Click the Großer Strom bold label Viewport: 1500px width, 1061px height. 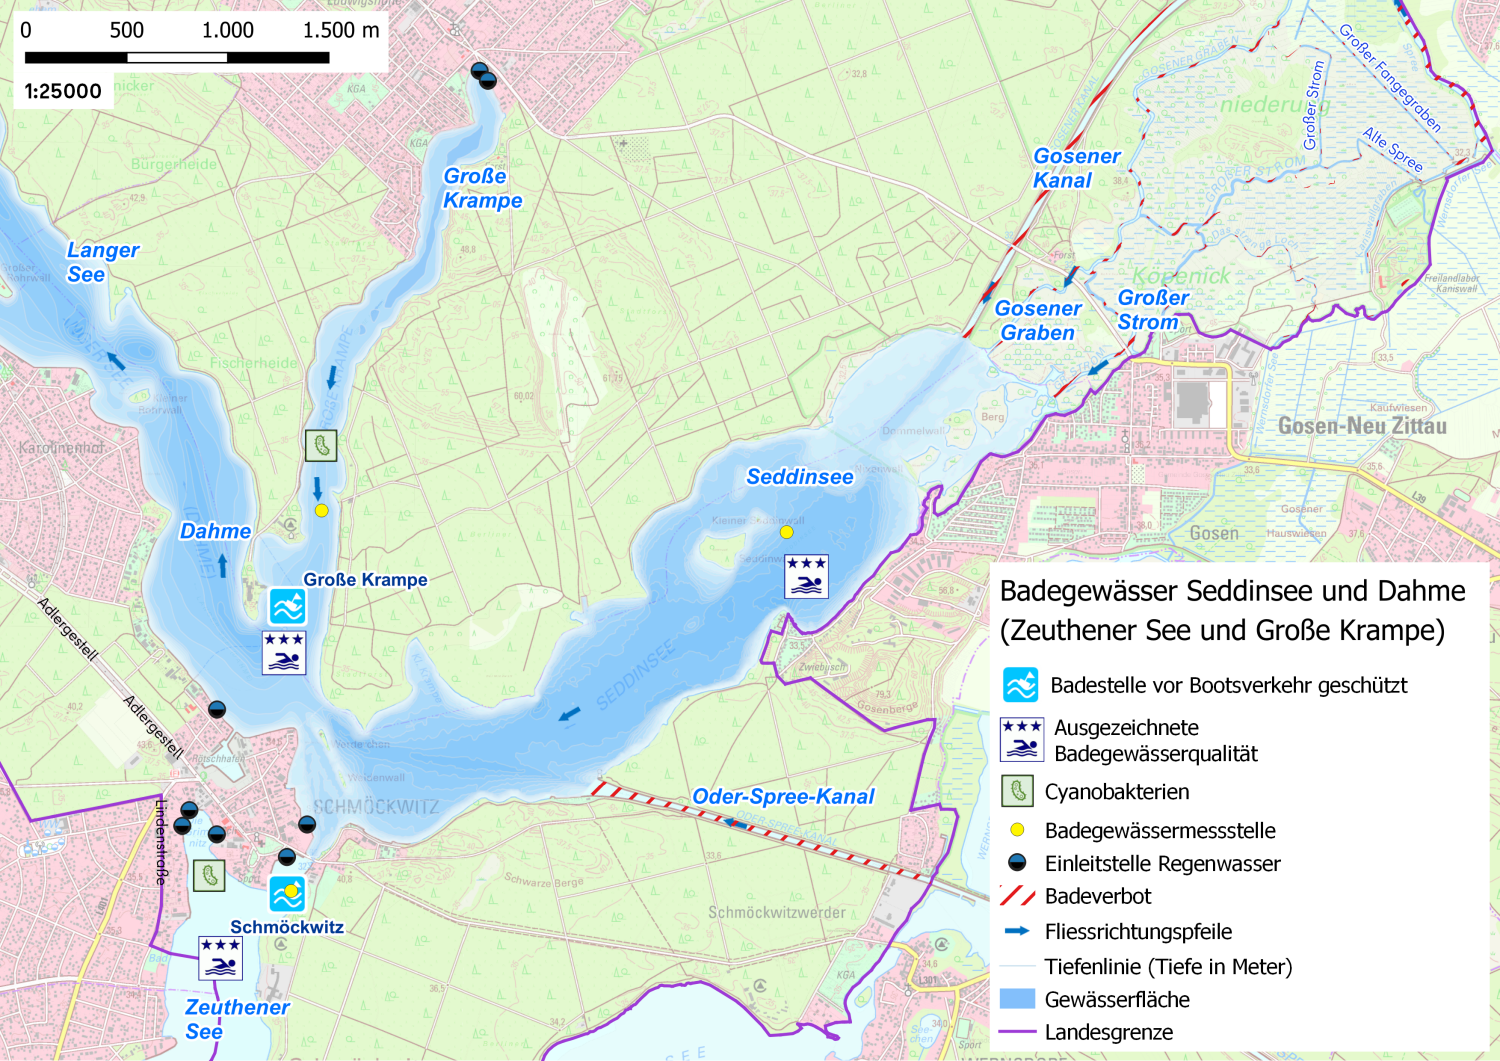(x=1152, y=310)
